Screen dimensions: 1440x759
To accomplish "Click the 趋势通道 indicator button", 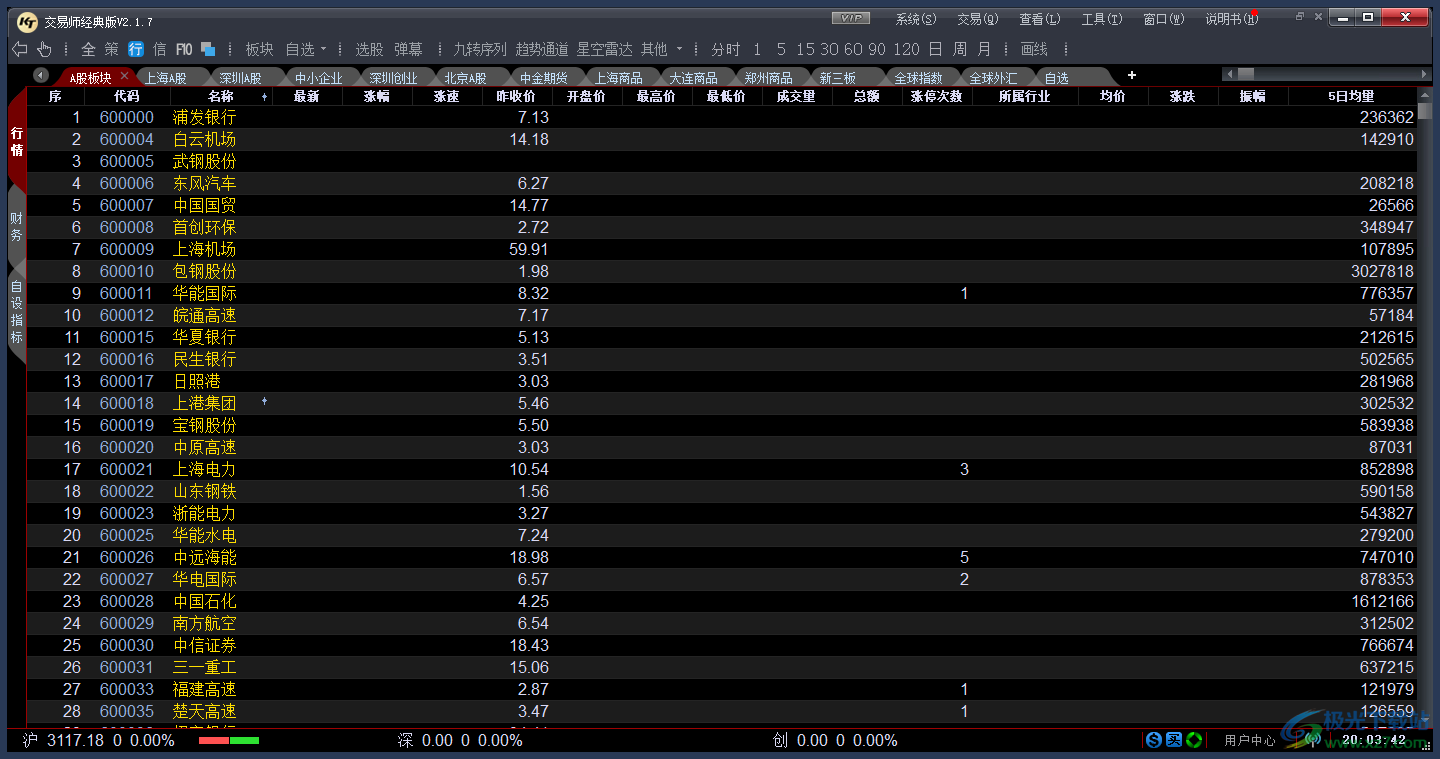I will pos(542,49).
